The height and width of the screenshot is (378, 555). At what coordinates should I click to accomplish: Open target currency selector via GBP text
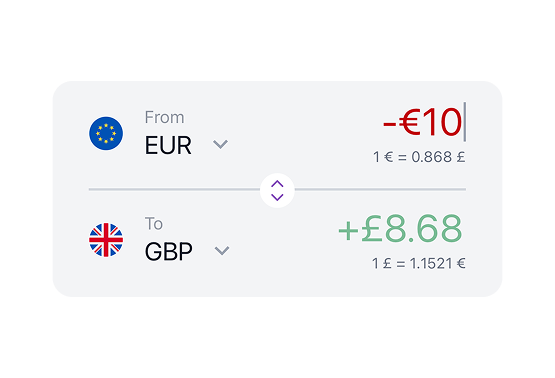[x=168, y=252]
